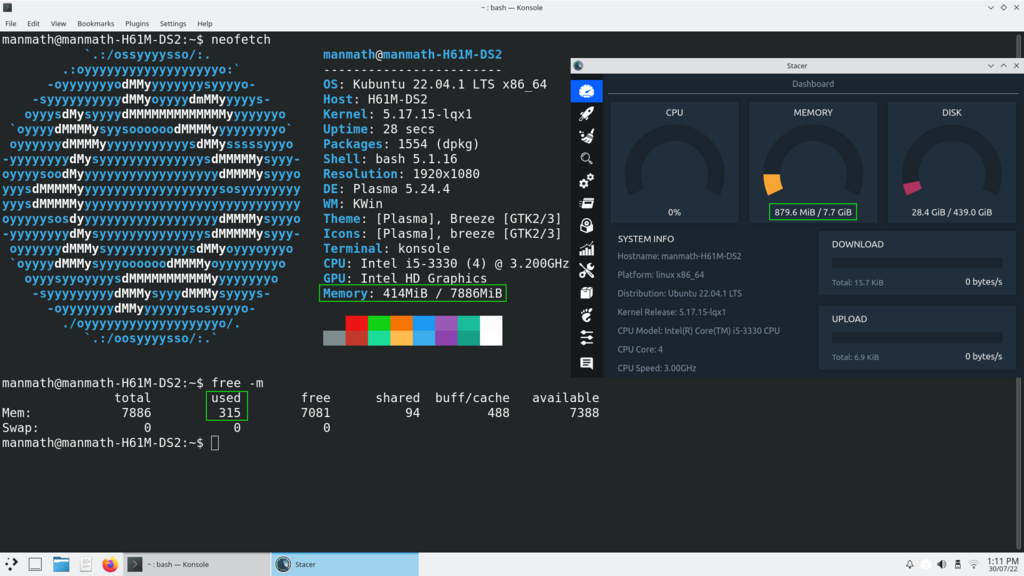The height and width of the screenshot is (576, 1024).
Task: Open the Edit menu in Konsole
Action: pos(33,24)
